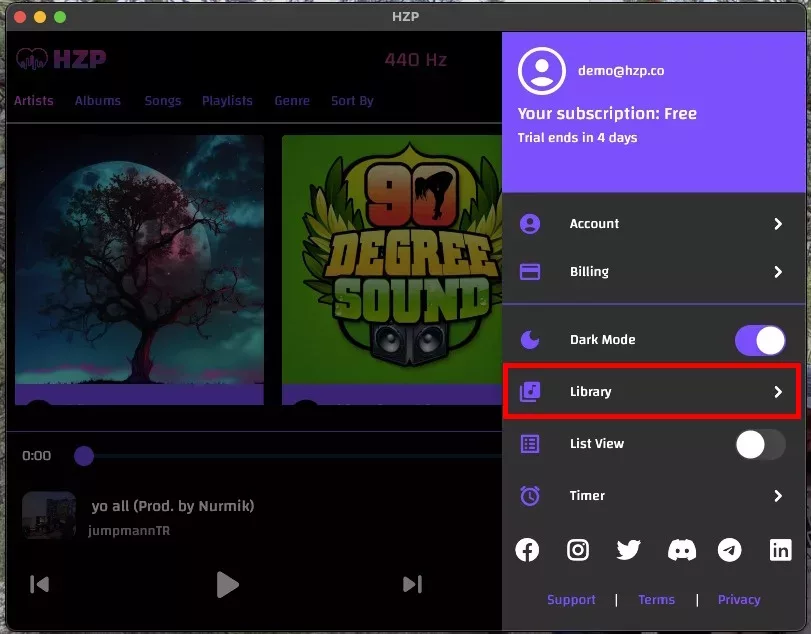
Task: Click the demo@hzp.co email text
Action: point(621,71)
